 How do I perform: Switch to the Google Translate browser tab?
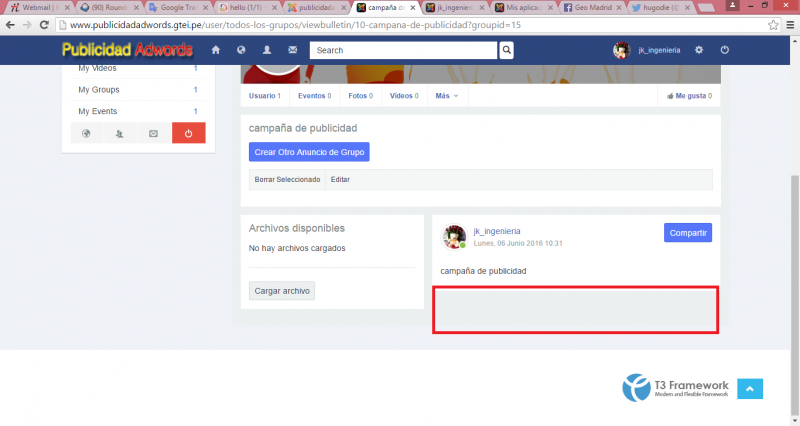178,8
